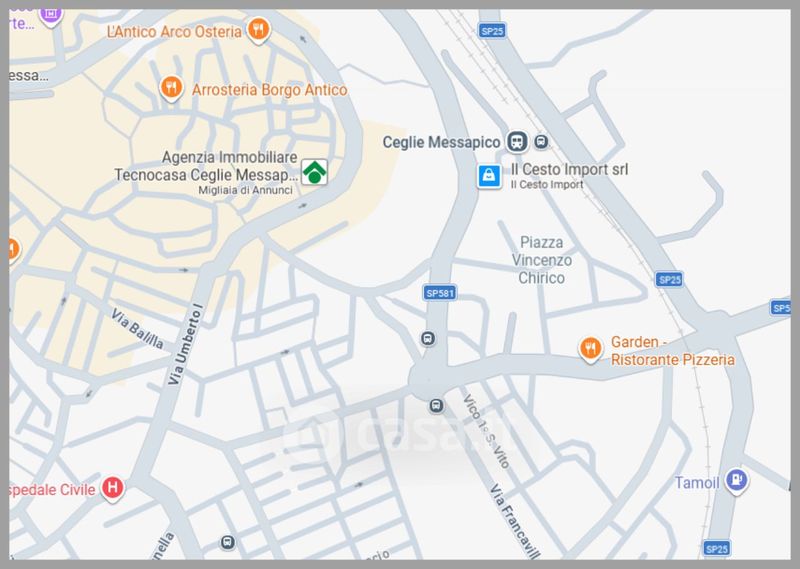Viewport: 800px width, 569px height.
Task: Open the Tamoil gas station marker
Action: click(x=737, y=481)
